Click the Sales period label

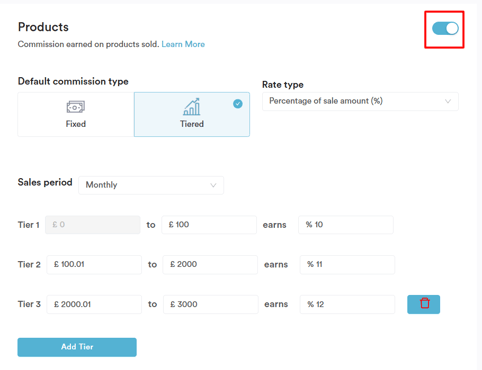45,182
